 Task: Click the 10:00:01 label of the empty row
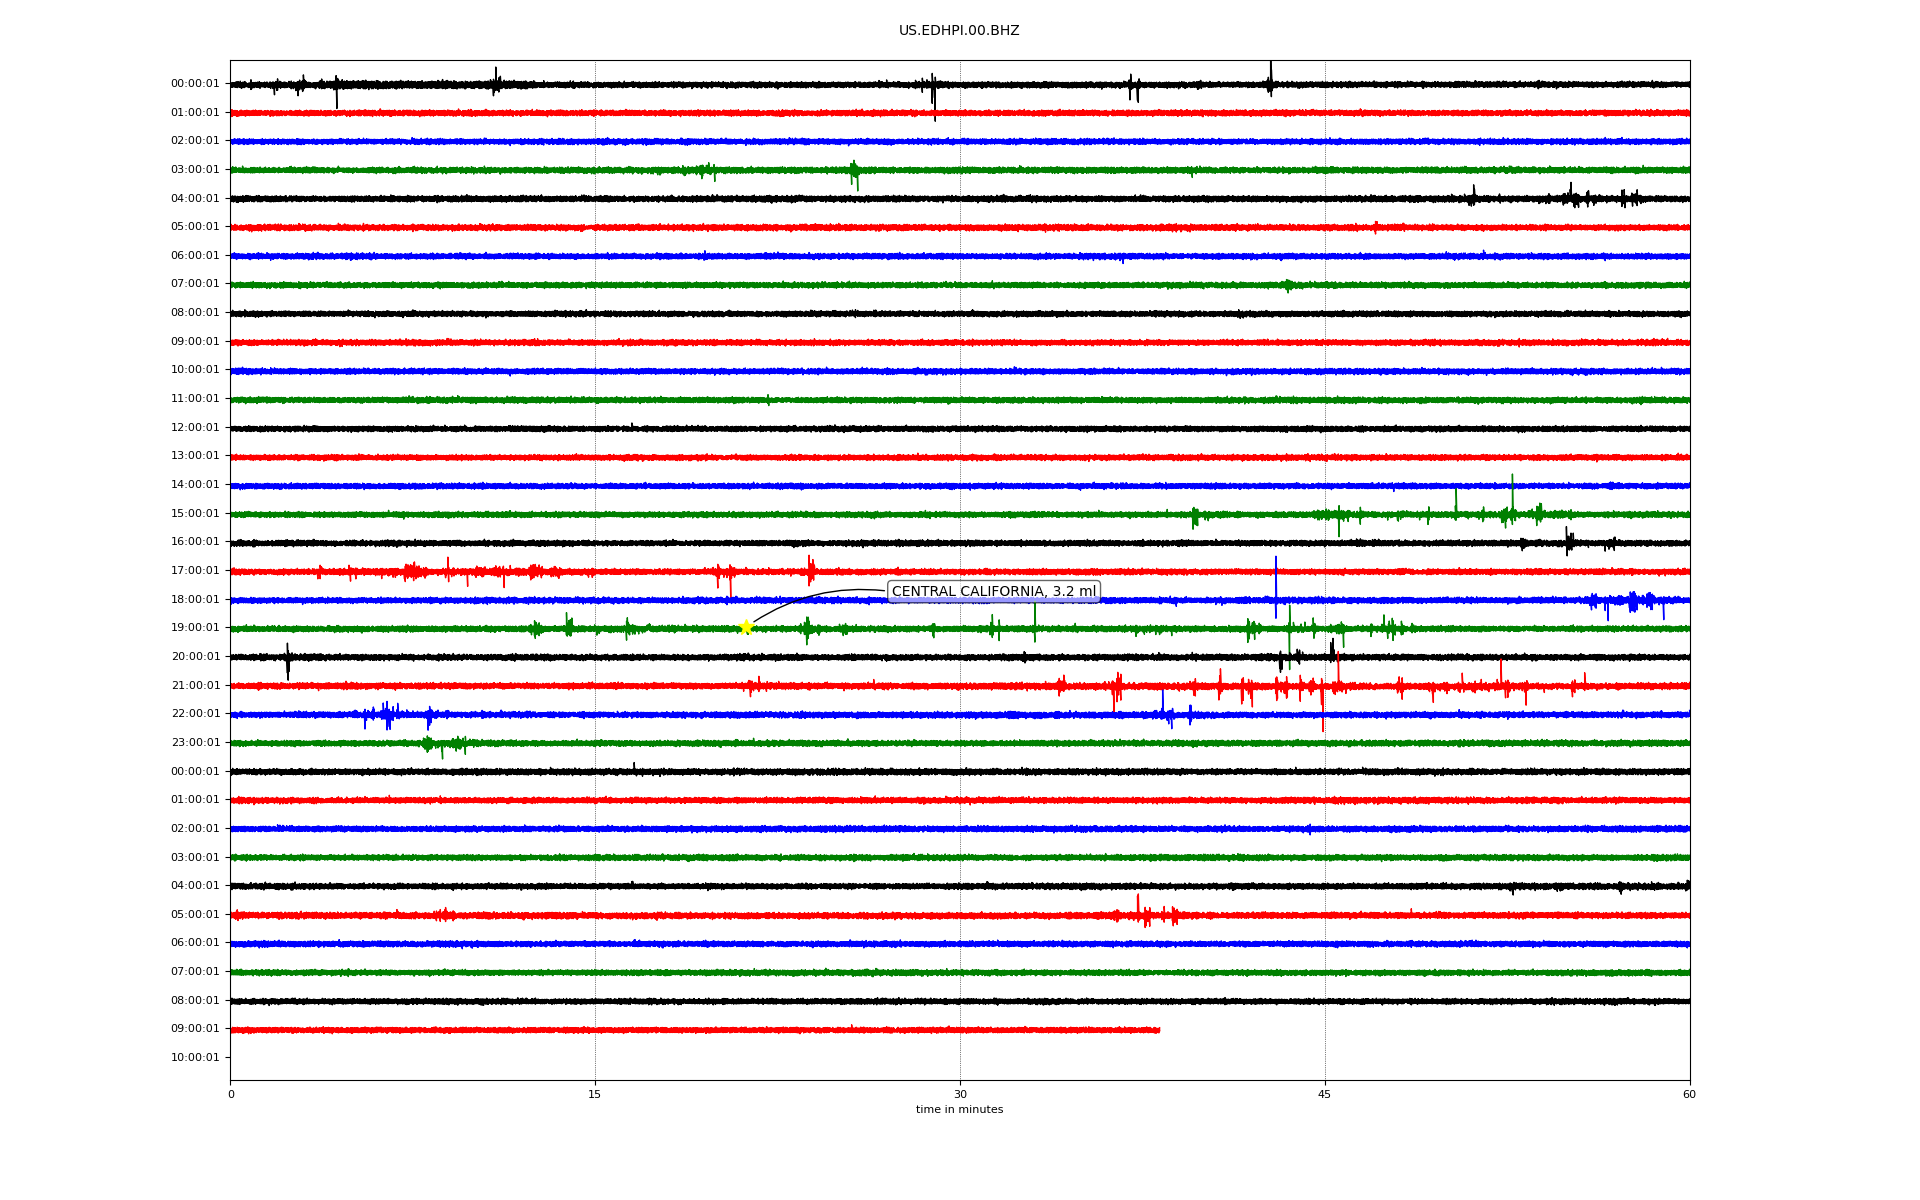tap(195, 1058)
